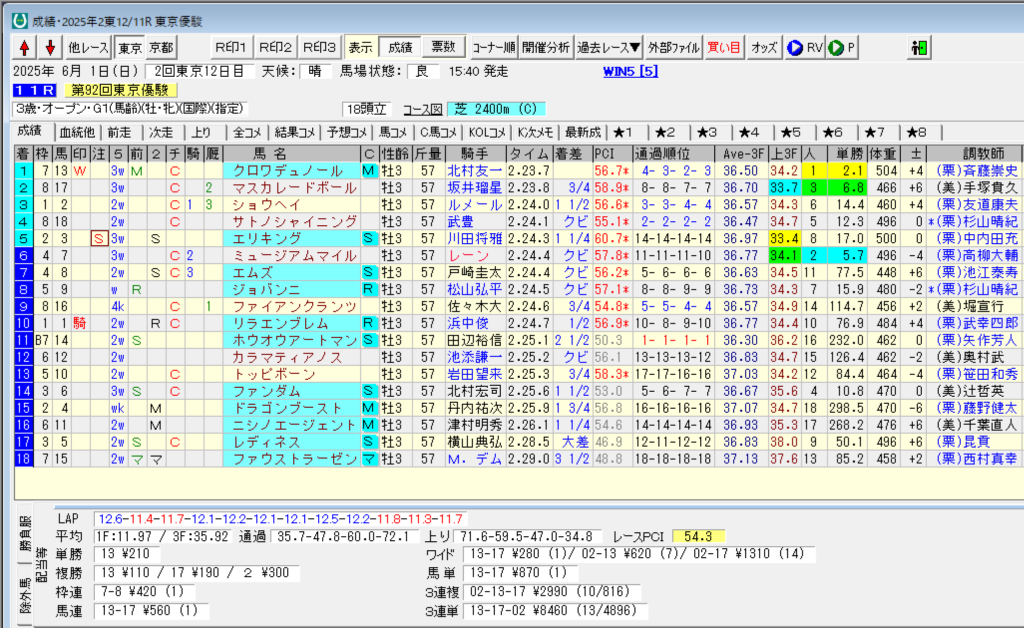The height and width of the screenshot is (628, 1024).
Task: Expand the 過去レース▼ dropdown
Action: [x=609, y=48]
